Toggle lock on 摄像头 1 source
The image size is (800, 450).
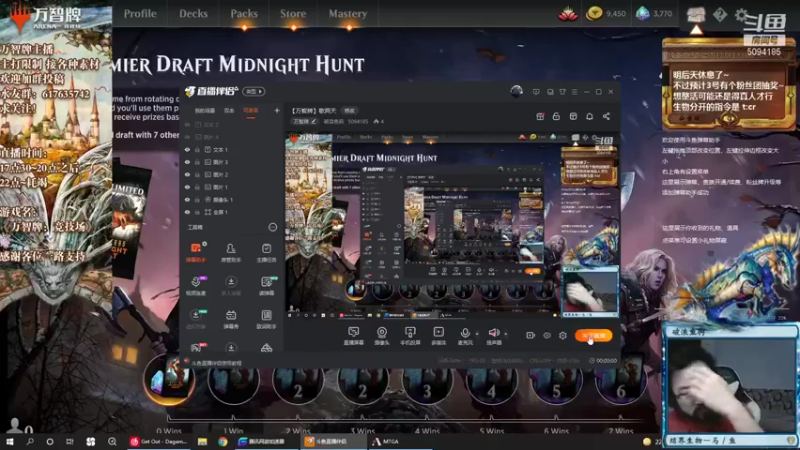click(197, 199)
